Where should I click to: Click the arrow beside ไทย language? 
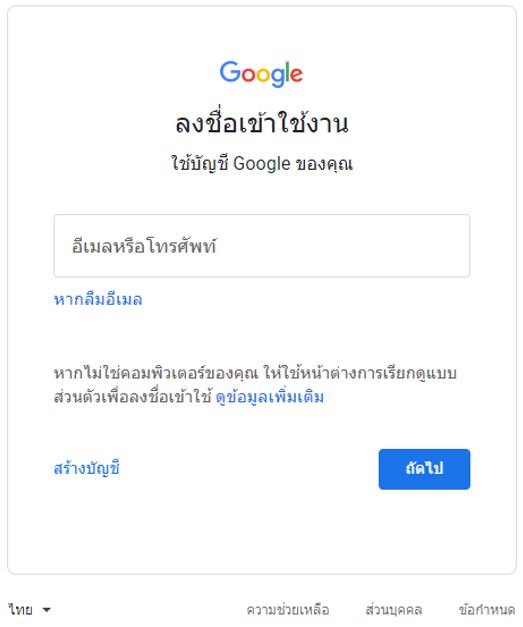click(x=46, y=610)
